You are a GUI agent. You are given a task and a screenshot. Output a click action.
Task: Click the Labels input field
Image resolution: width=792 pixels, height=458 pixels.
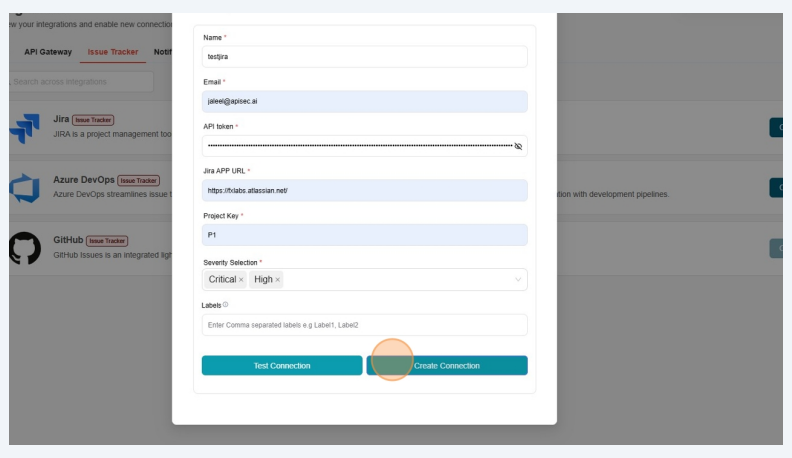coord(364,325)
